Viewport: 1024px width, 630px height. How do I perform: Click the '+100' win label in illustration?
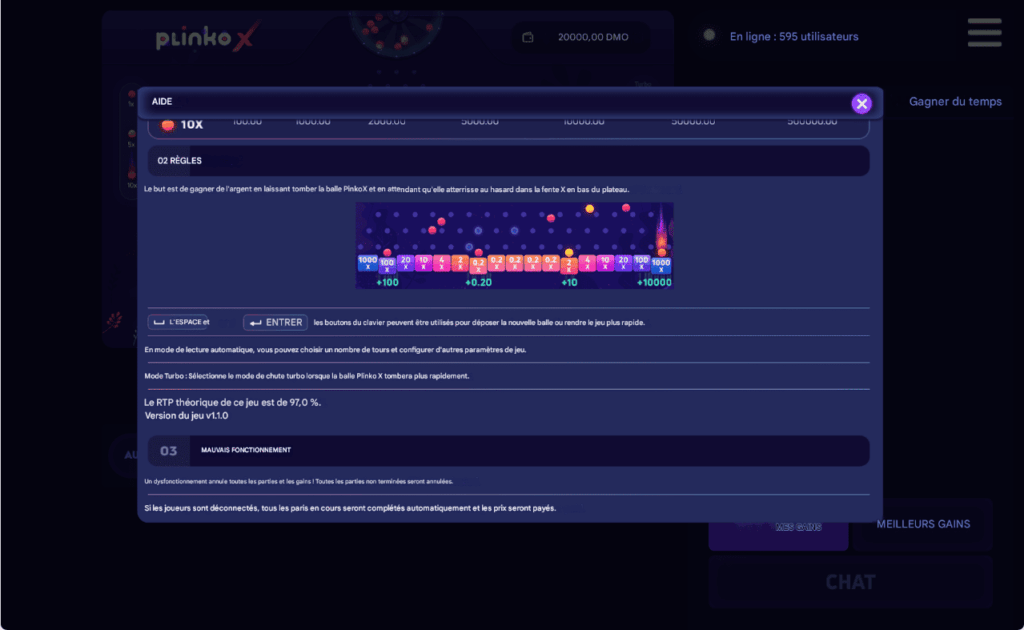[x=387, y=283]
